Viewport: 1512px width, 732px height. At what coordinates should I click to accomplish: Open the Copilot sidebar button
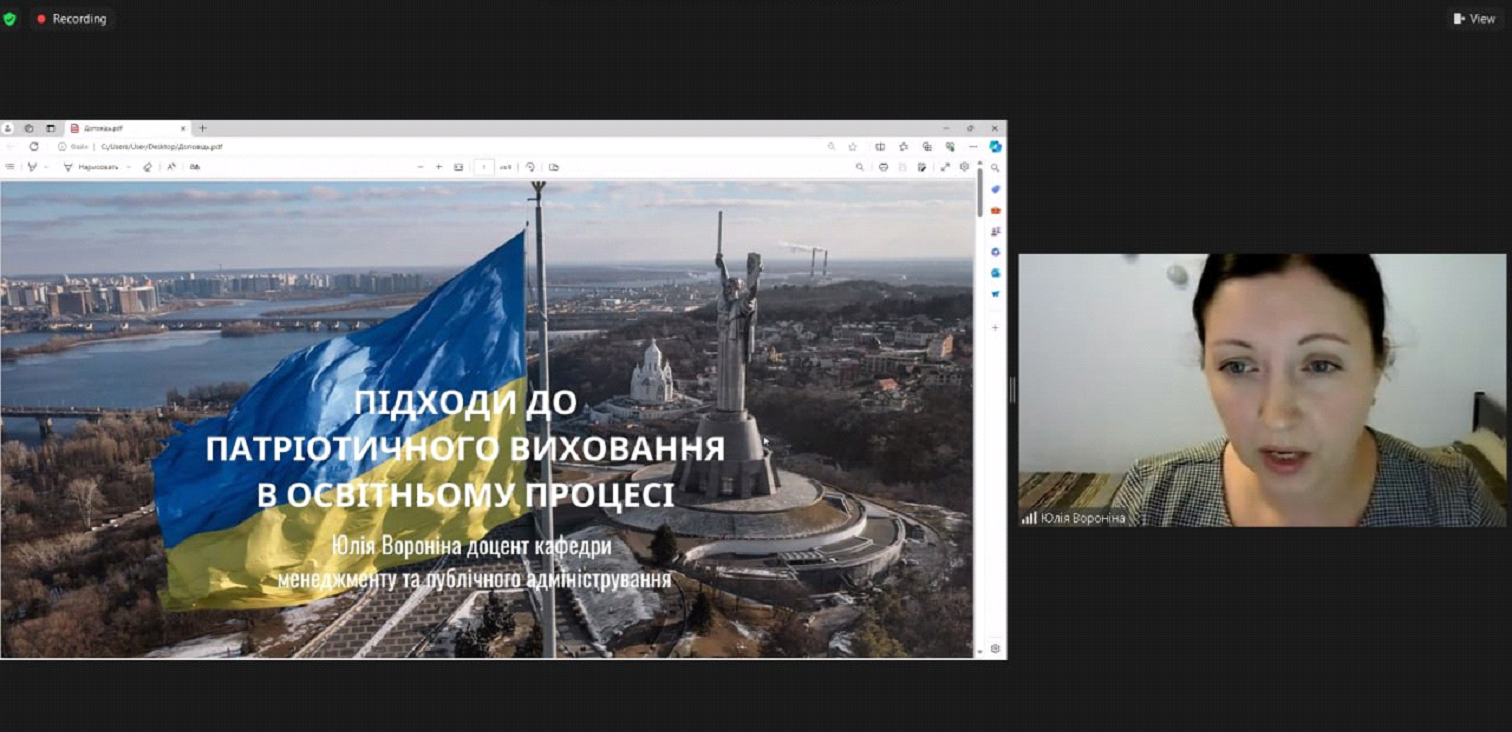pos(995,146)
